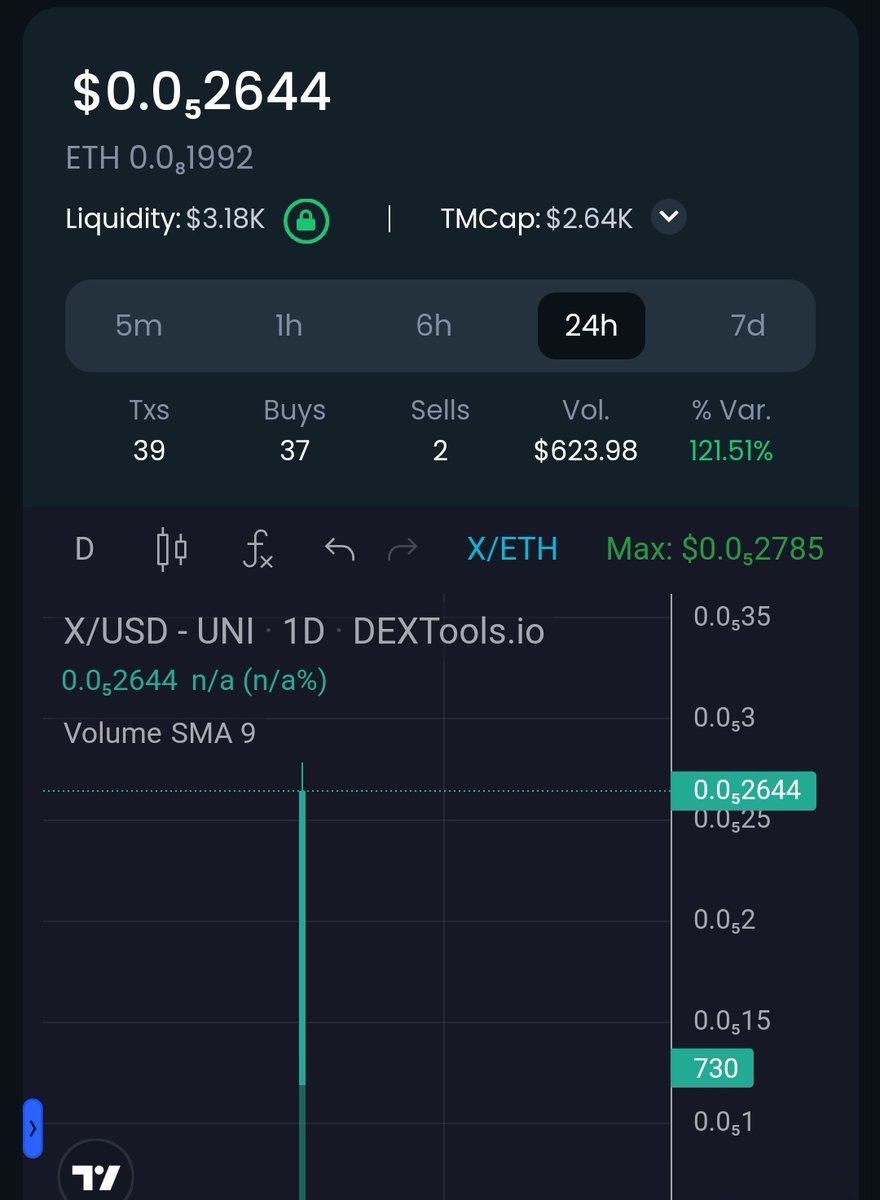
Task: Click the 0.0₅15 price axis label
Action: 732,1021
